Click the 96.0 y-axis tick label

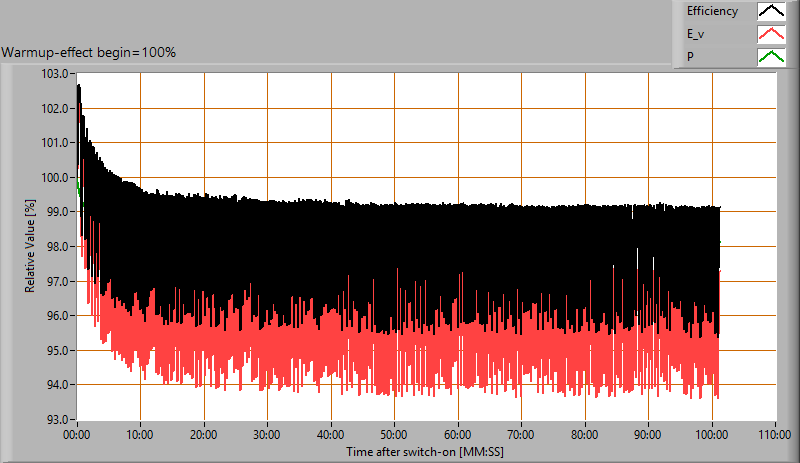[x=54, y=316]
